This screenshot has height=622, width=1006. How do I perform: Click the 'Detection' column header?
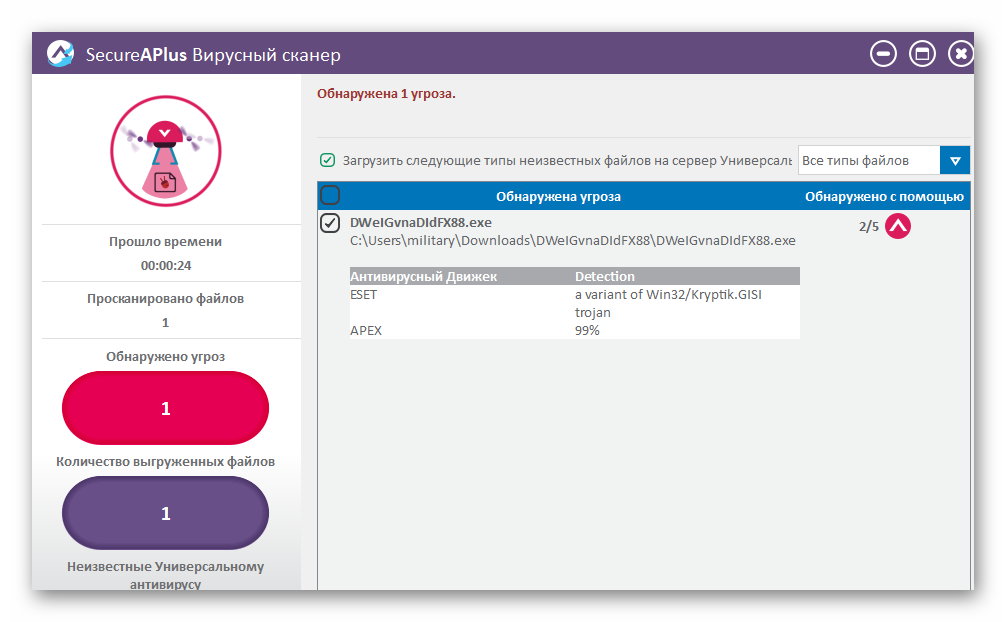(x=604, y=276)
